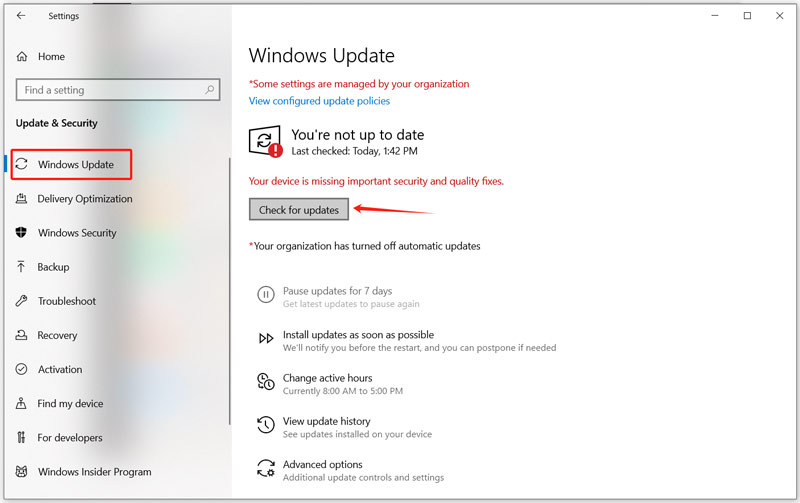Viewport: 800px width, 503px height.
Task: Click "Currently 8:00 AM to 5:00 PM" text
Action: point(343,391)
